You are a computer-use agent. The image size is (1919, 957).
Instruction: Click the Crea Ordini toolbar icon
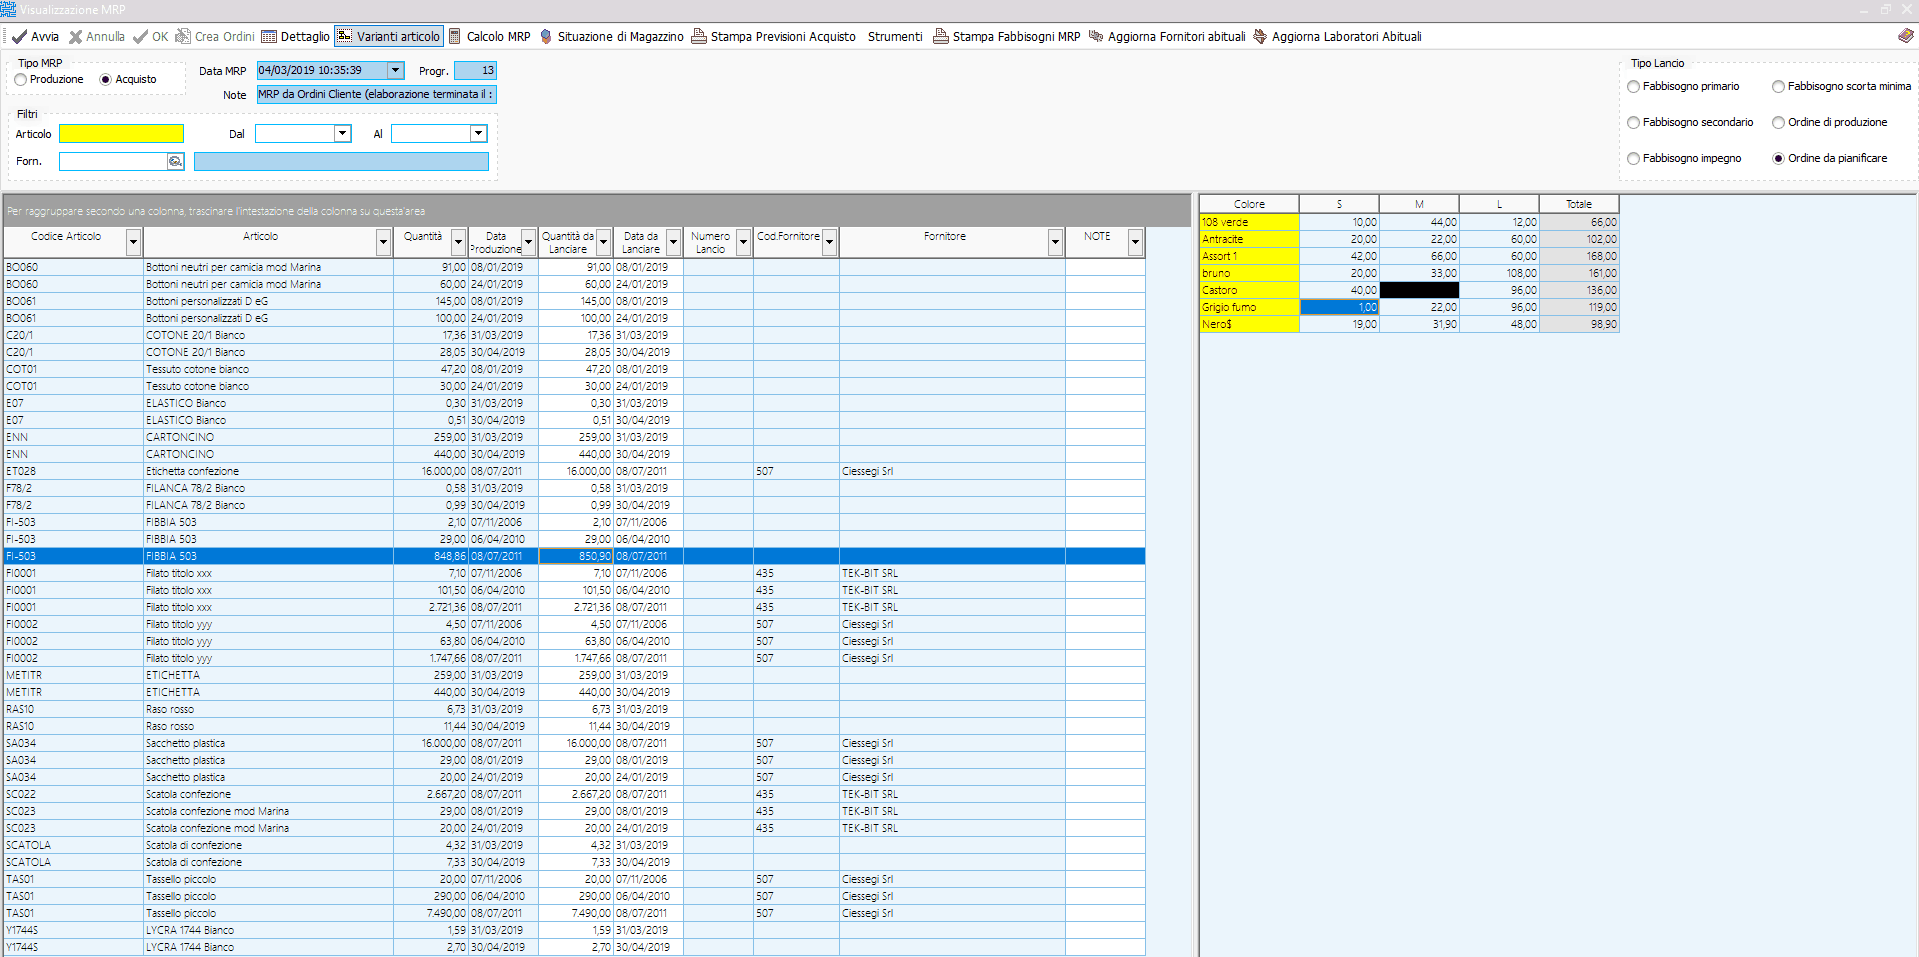click(x=215, y=37)
